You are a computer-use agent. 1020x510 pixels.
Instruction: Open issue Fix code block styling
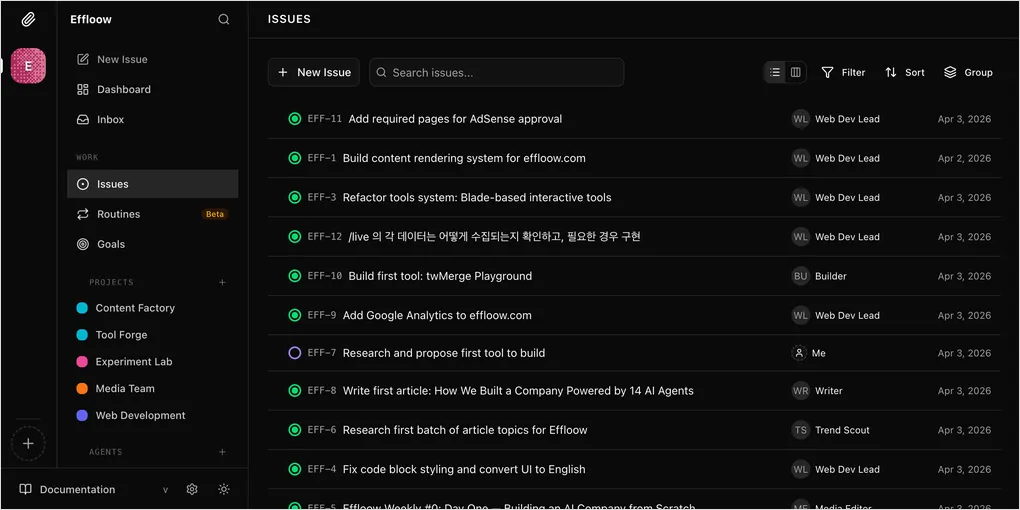tap(464, 469)
